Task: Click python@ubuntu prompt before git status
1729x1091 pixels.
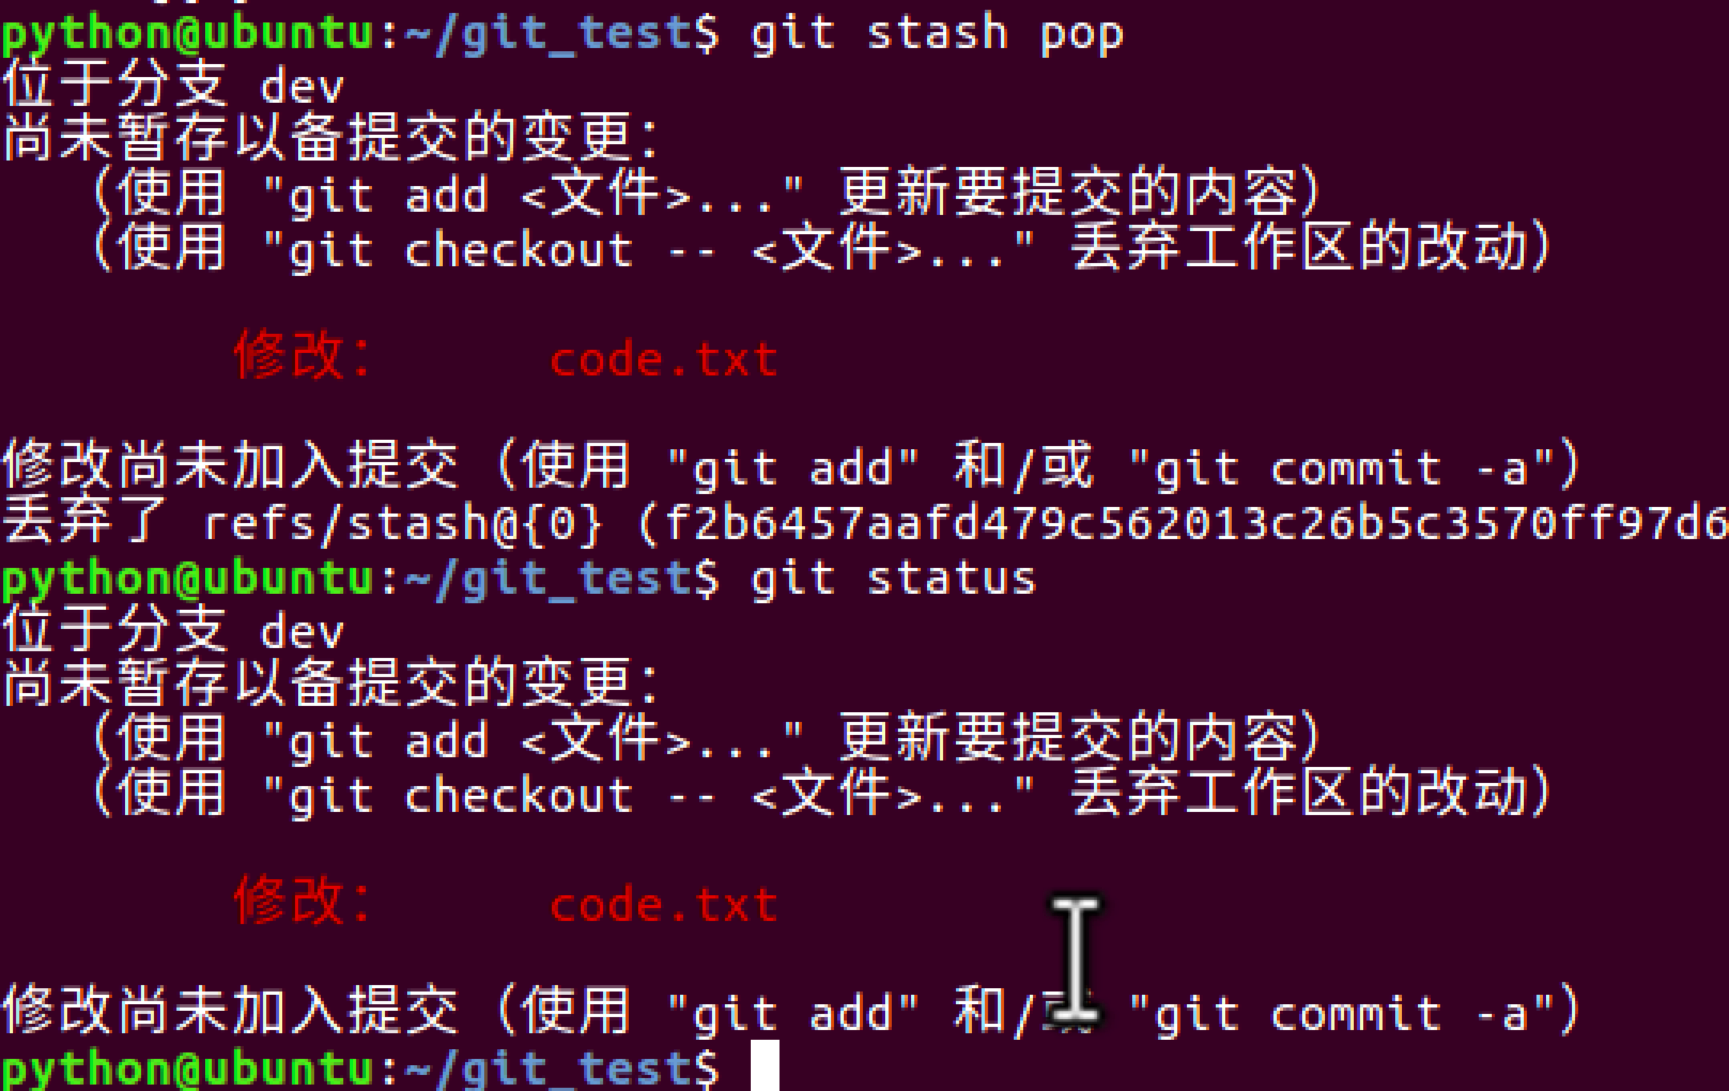Action: (188, 578)
